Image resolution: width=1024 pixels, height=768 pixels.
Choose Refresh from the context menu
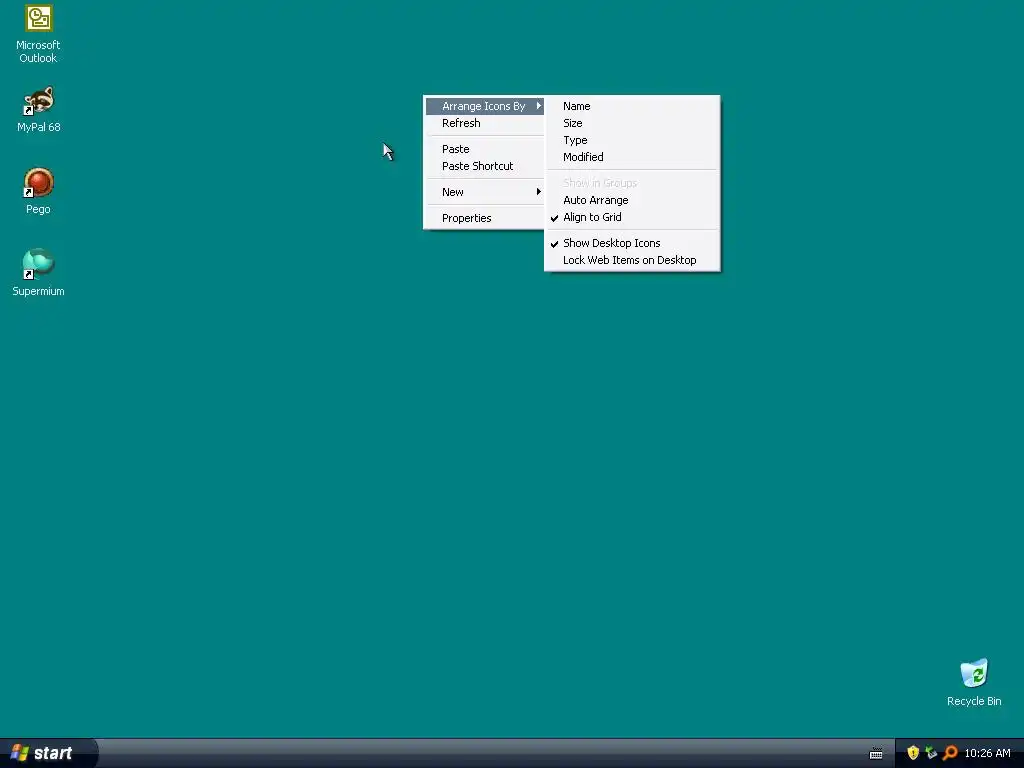(x=485, y=123)
